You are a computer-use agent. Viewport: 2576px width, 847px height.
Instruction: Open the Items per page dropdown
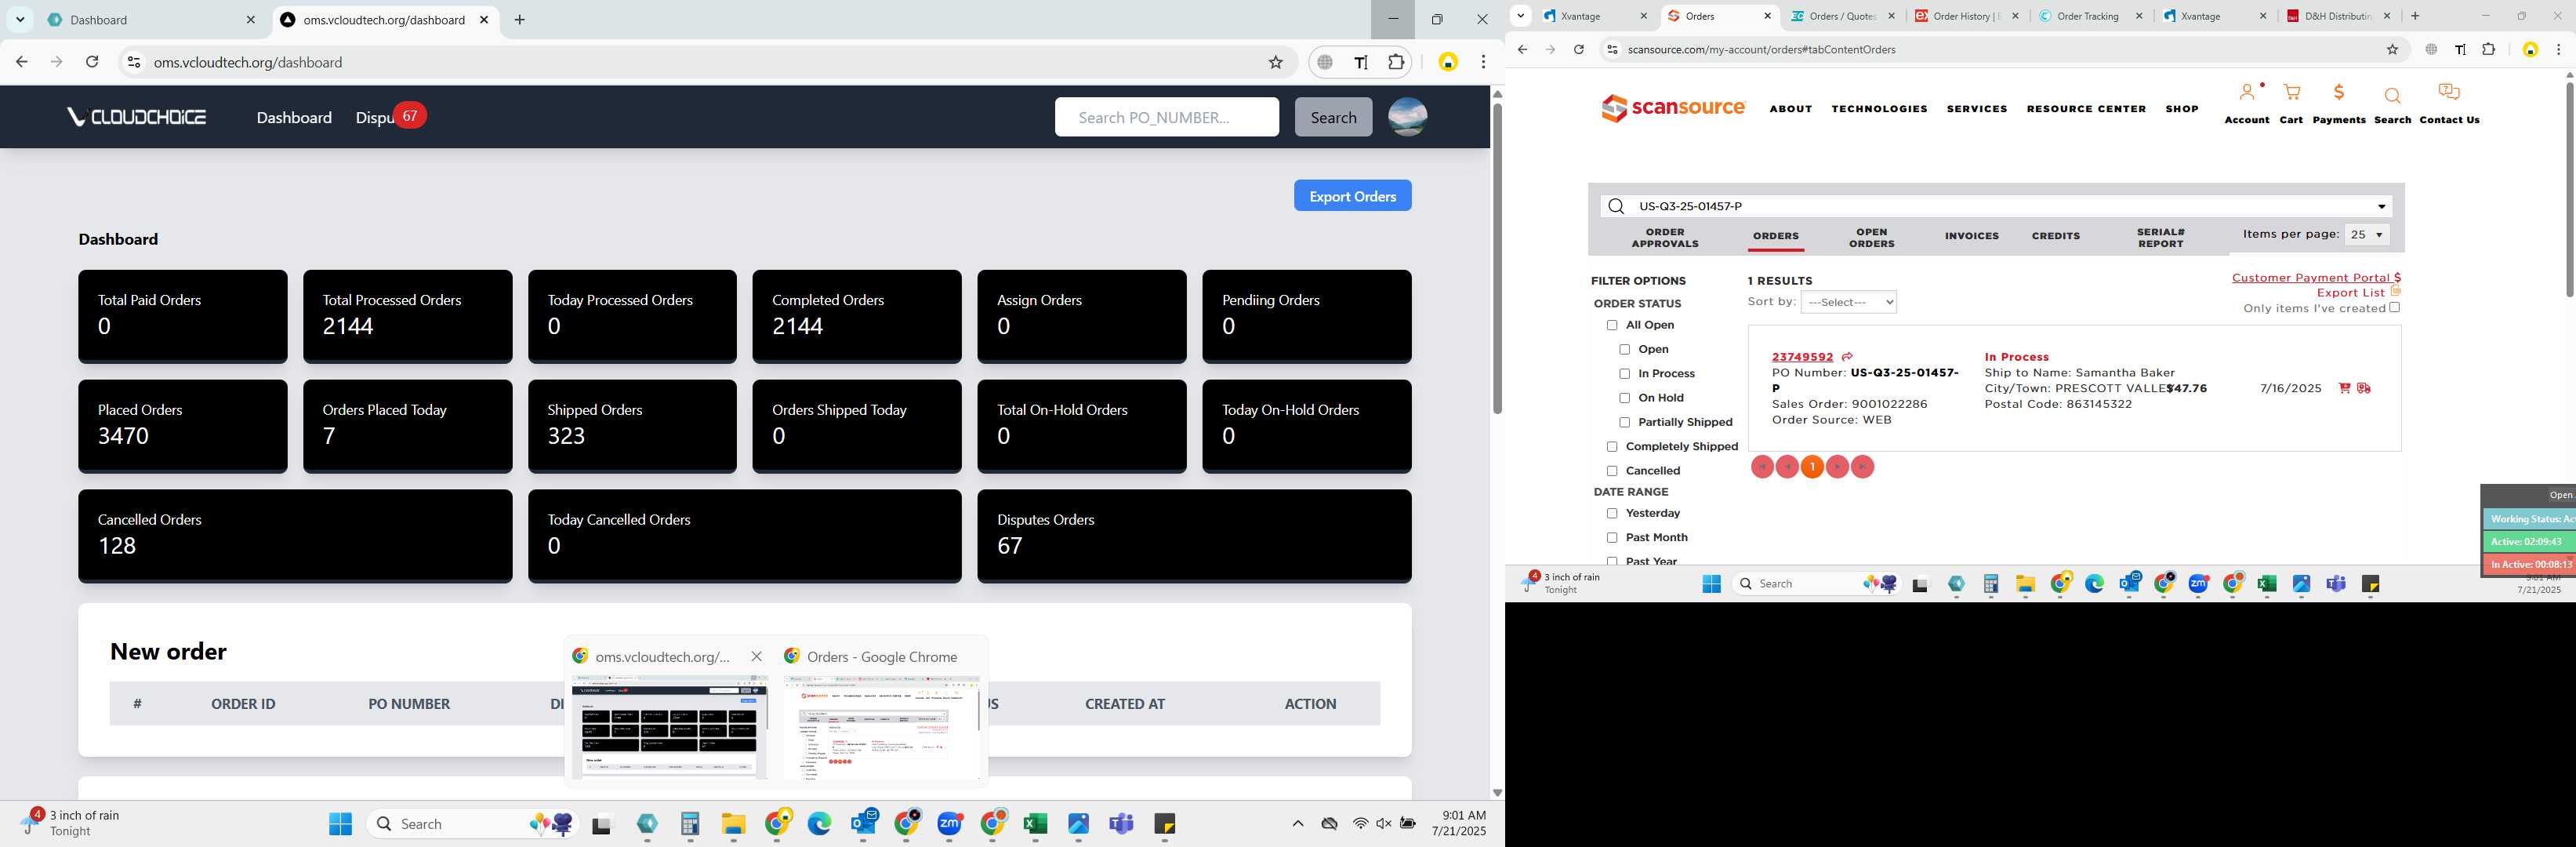2366,235
